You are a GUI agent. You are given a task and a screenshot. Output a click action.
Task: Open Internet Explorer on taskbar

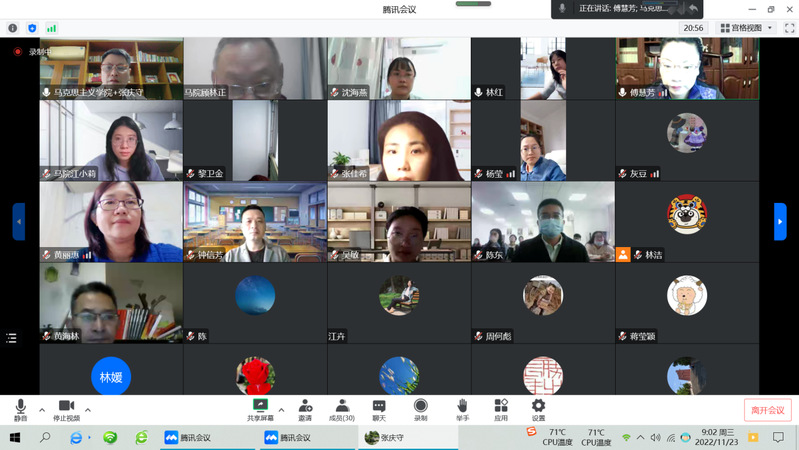click(x=76, y=437)
